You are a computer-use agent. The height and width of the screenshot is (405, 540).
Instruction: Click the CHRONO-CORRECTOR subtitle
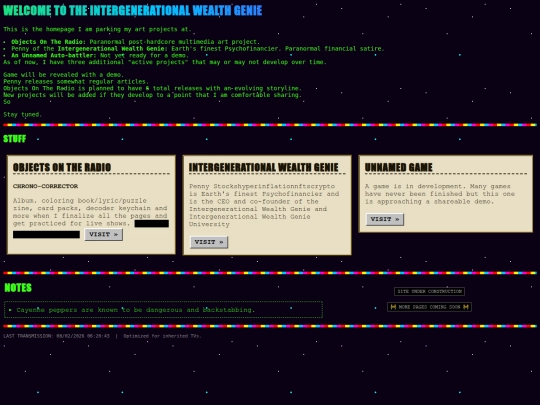[45, 186]
